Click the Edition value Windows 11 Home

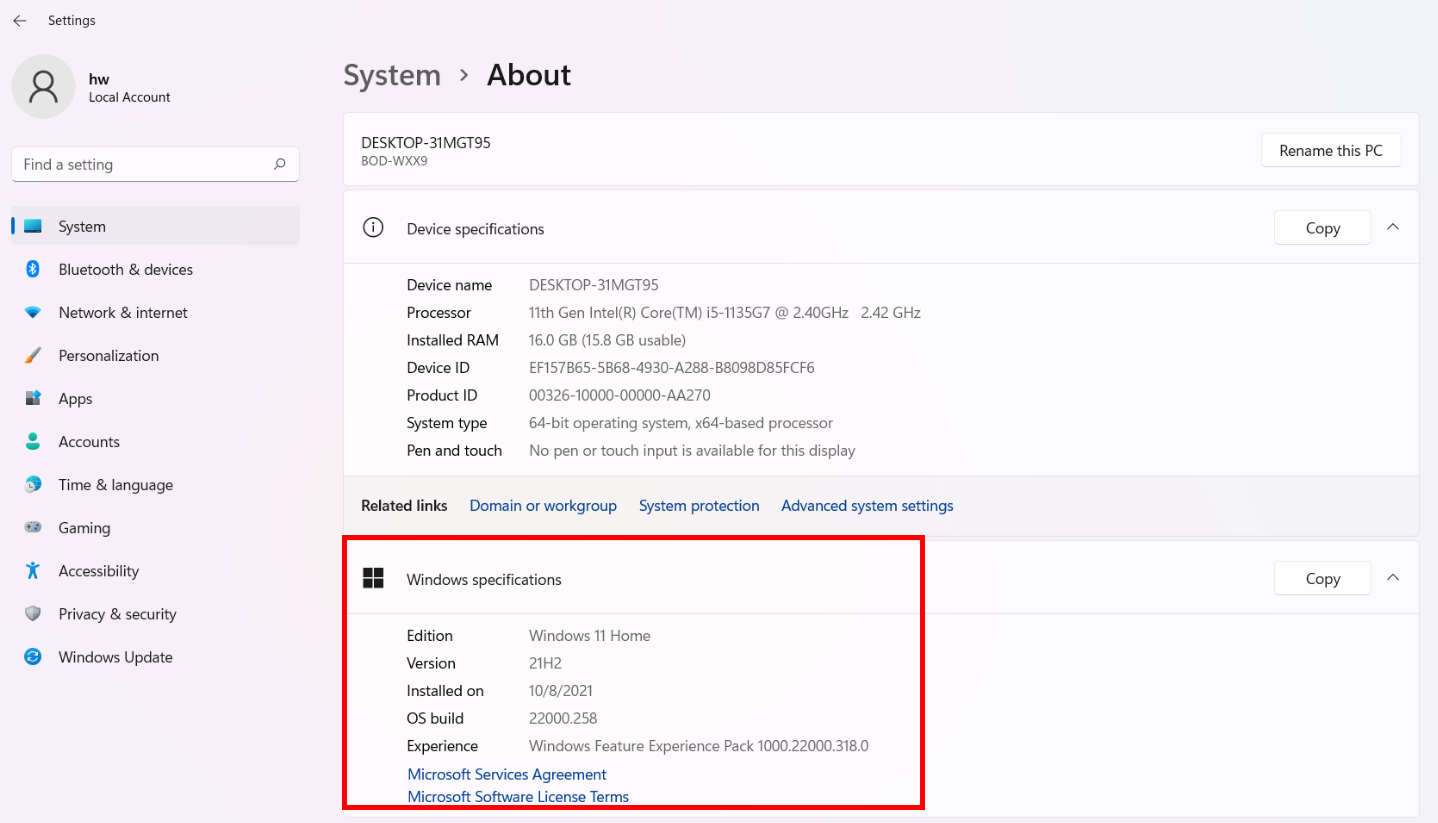click(589, 635)
